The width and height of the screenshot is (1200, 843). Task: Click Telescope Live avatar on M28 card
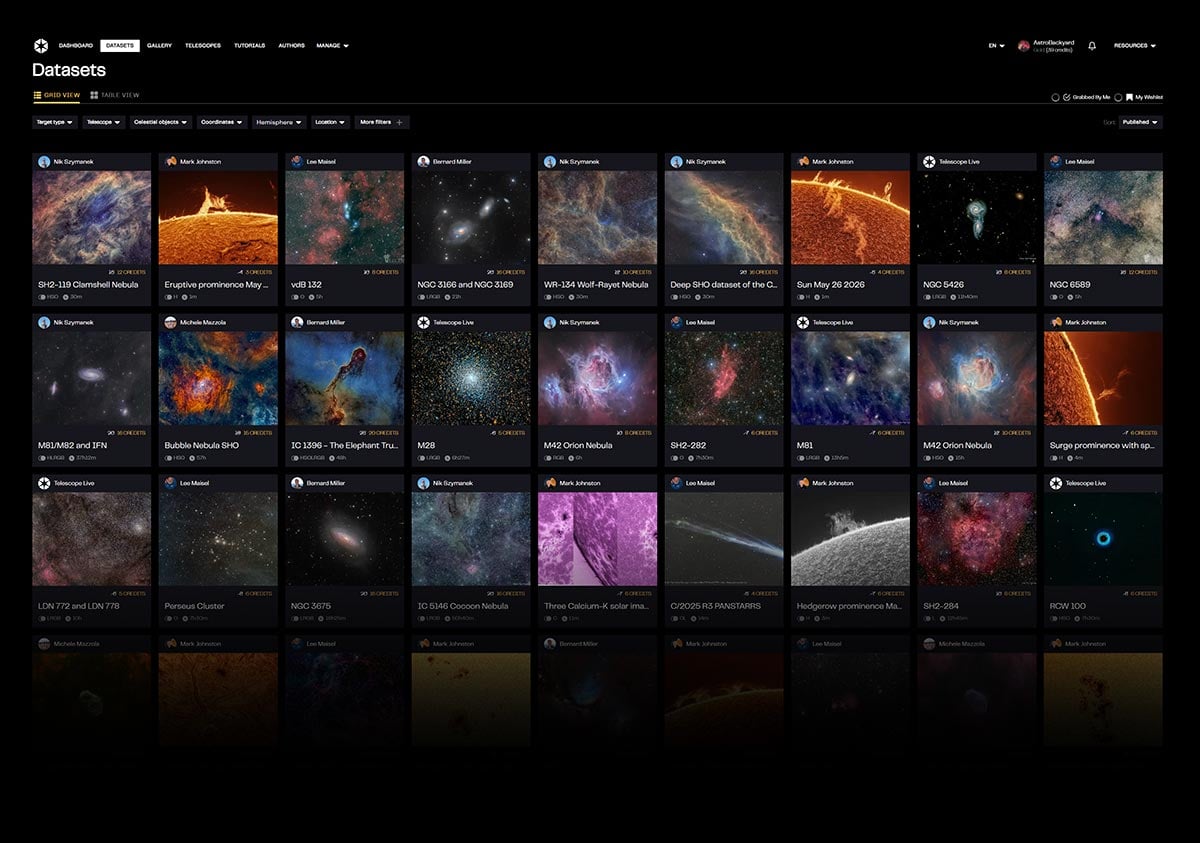[424, 322]
